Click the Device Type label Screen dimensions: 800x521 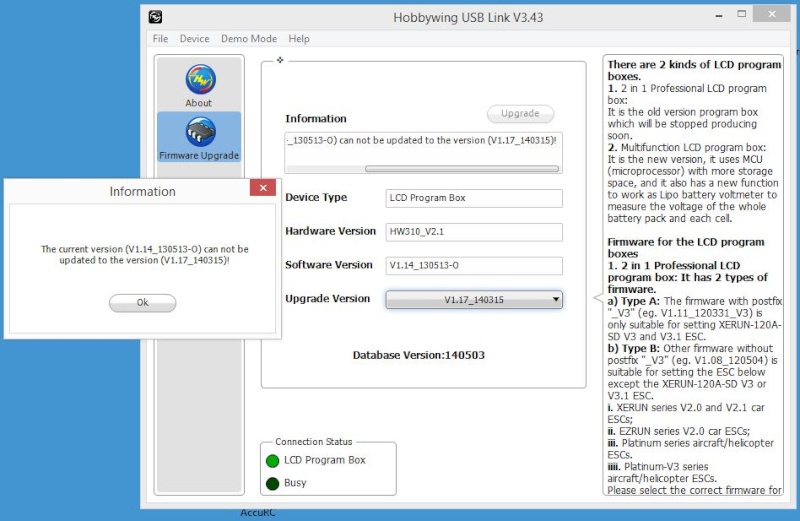[x=316, y=197]
